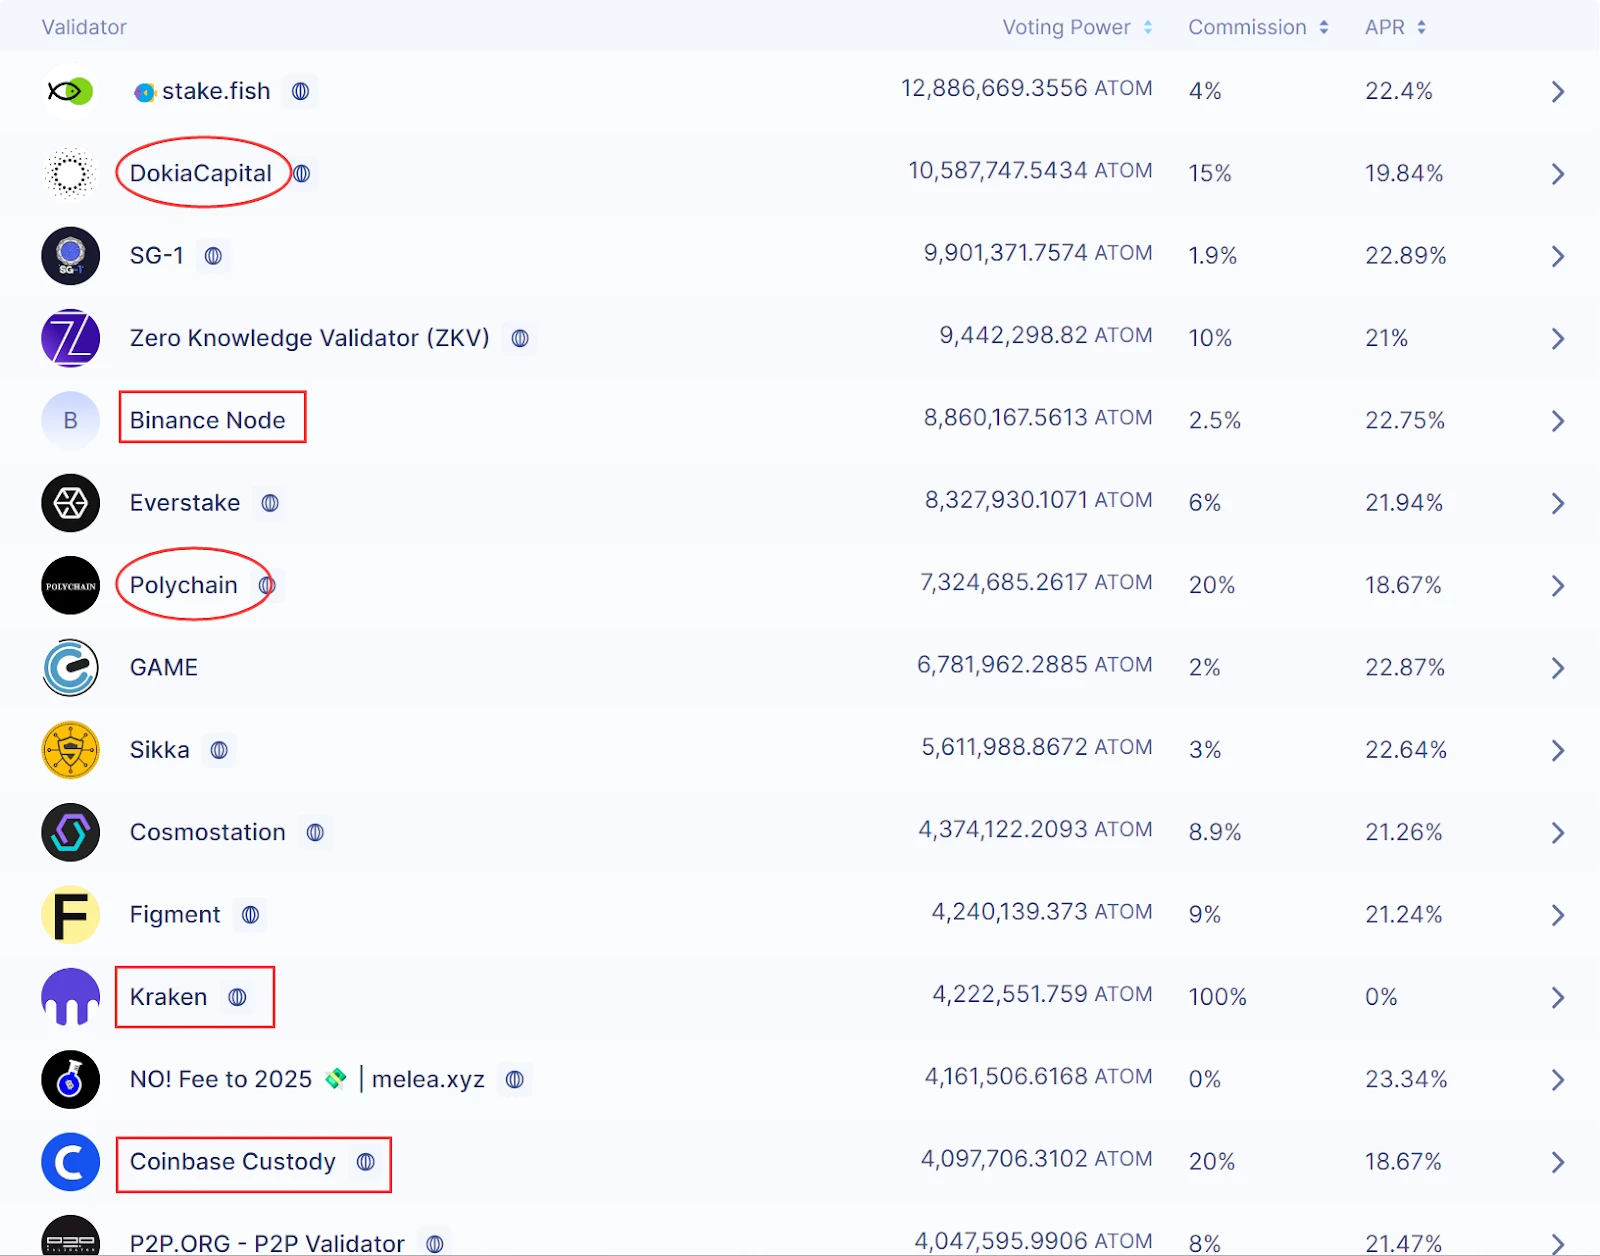Click the 23.34% APR value
The width and height of the screenshot is (1600, 1256).
coord(1406,1080)
